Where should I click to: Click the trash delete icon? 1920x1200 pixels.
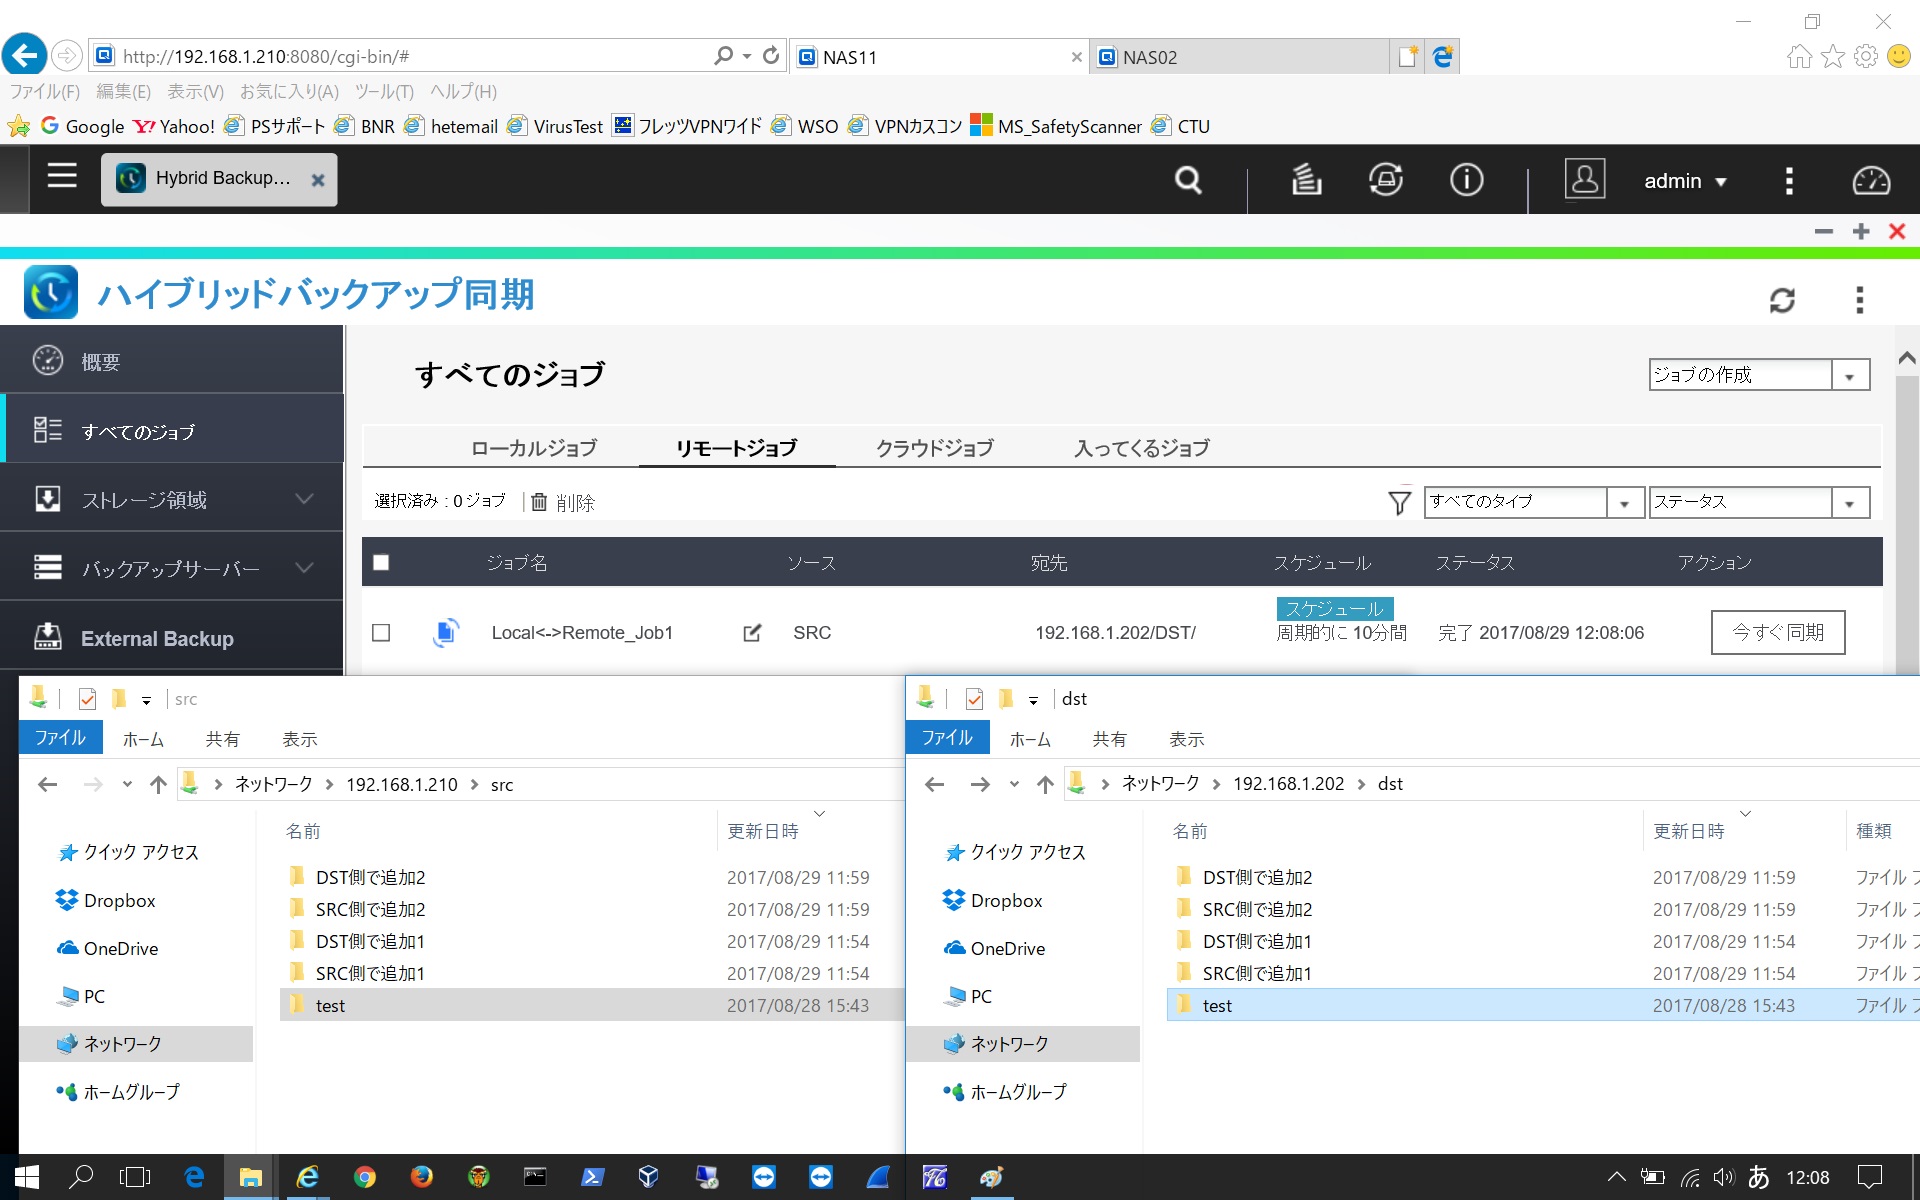coord(539,502)
